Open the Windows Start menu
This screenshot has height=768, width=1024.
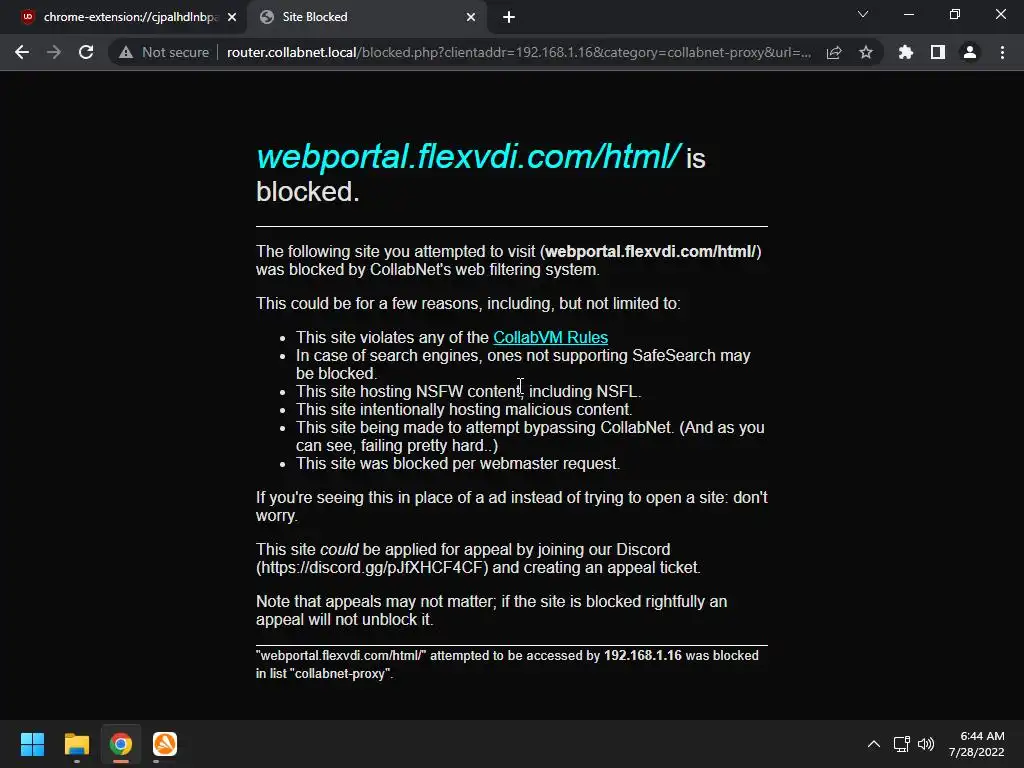click(32, 744)
